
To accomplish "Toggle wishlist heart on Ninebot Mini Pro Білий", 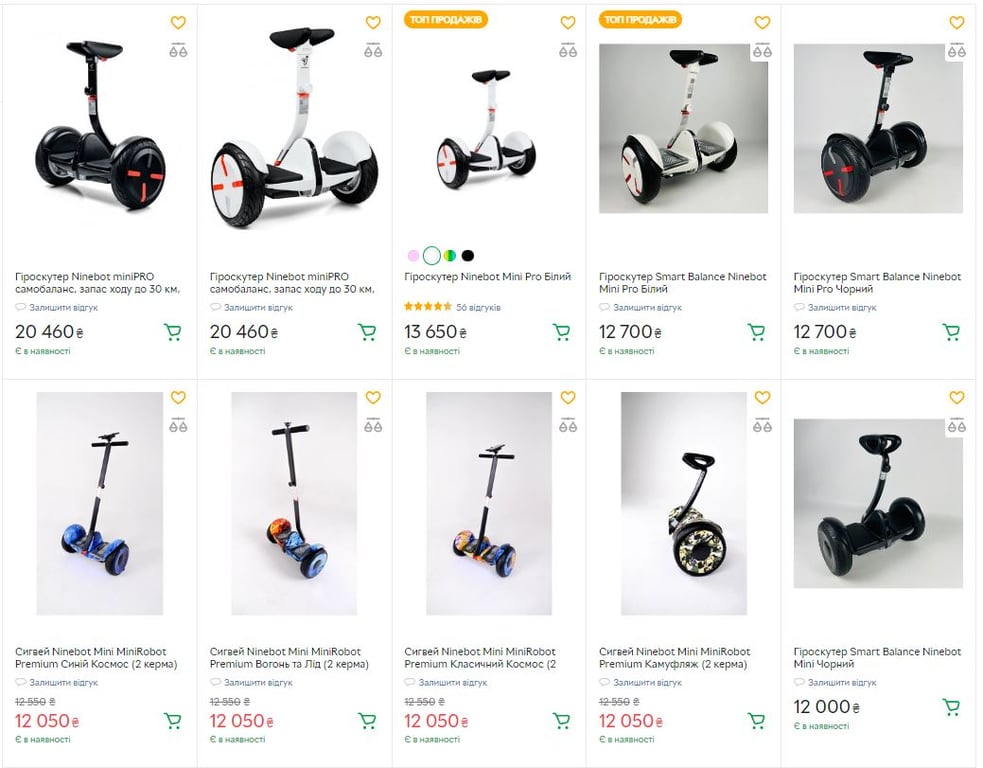I will pos(567,23).
